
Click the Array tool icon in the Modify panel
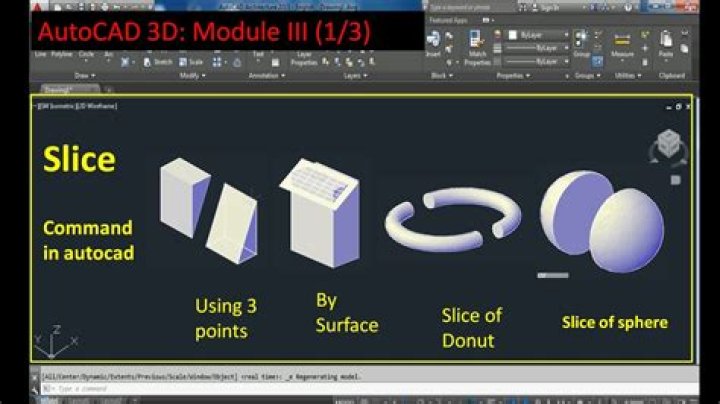click(217, 62)
